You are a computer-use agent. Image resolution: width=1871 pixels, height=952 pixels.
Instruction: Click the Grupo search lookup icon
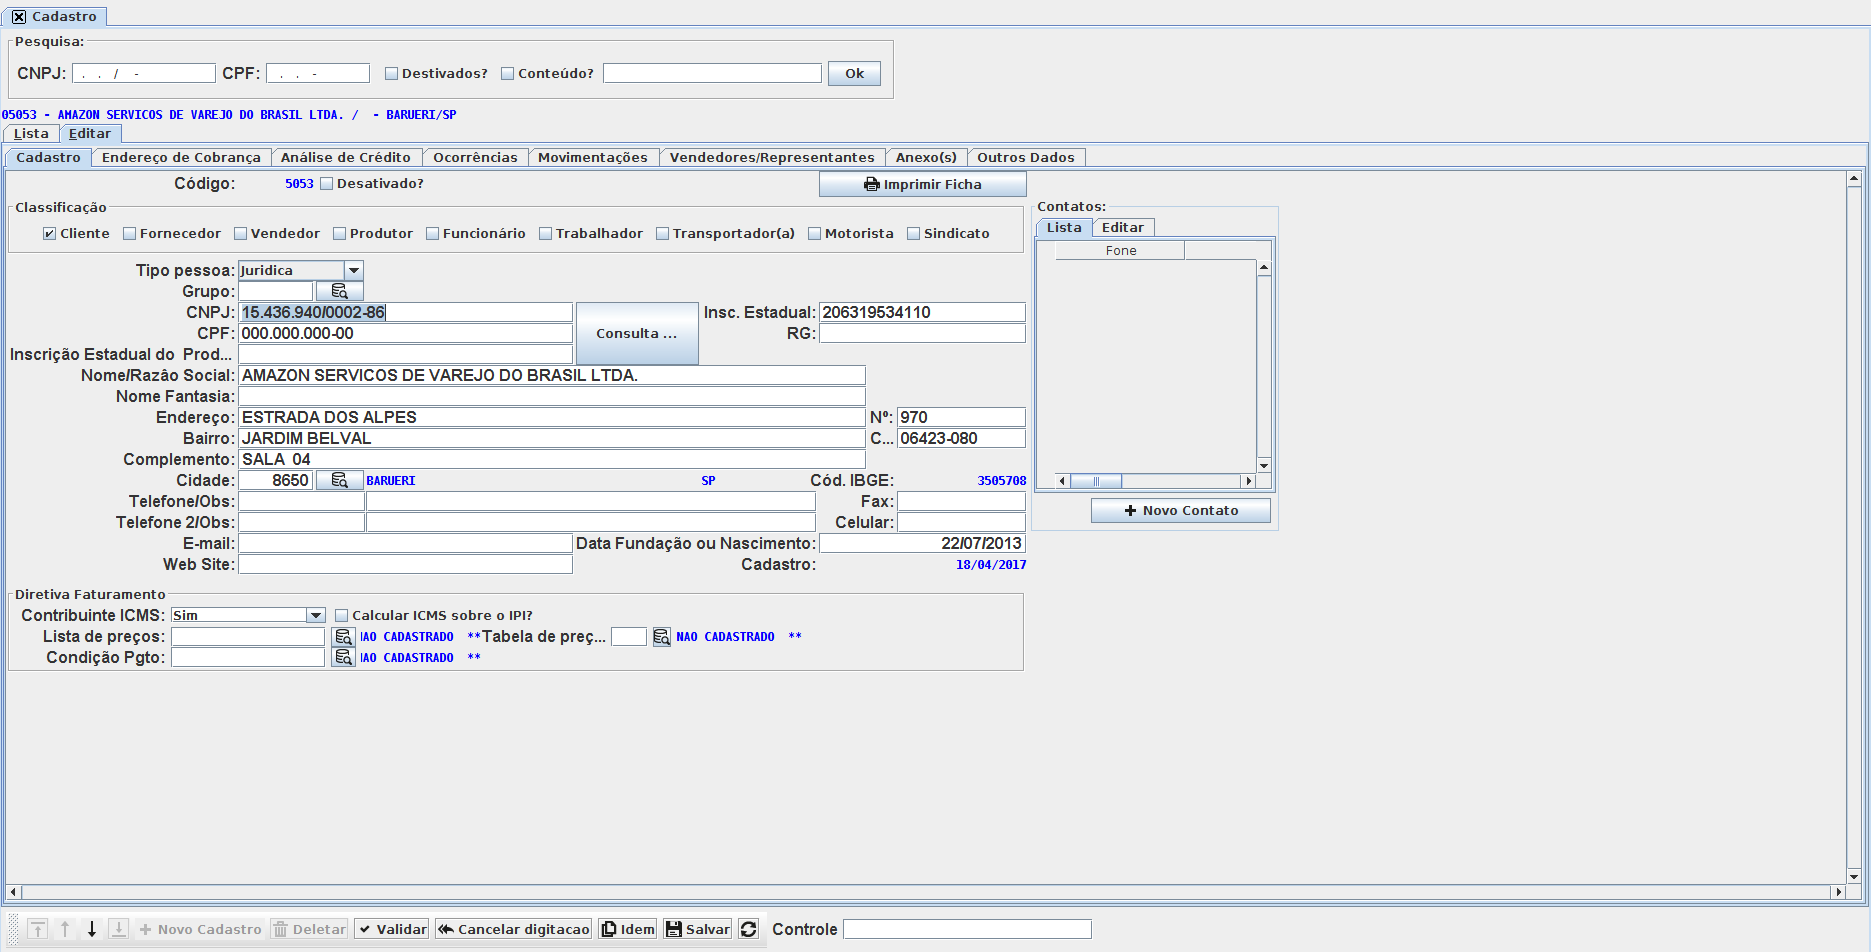[x=340, y=291]
